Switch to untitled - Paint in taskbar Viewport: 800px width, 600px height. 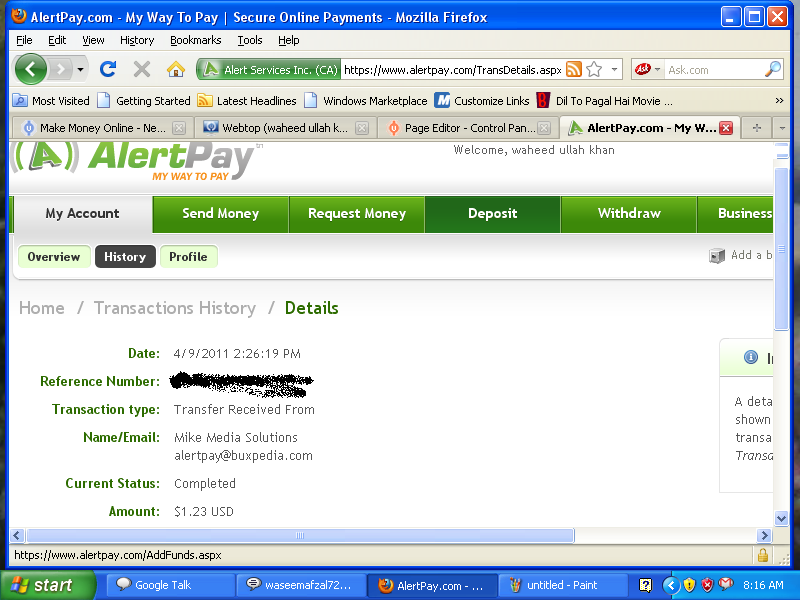563,585
